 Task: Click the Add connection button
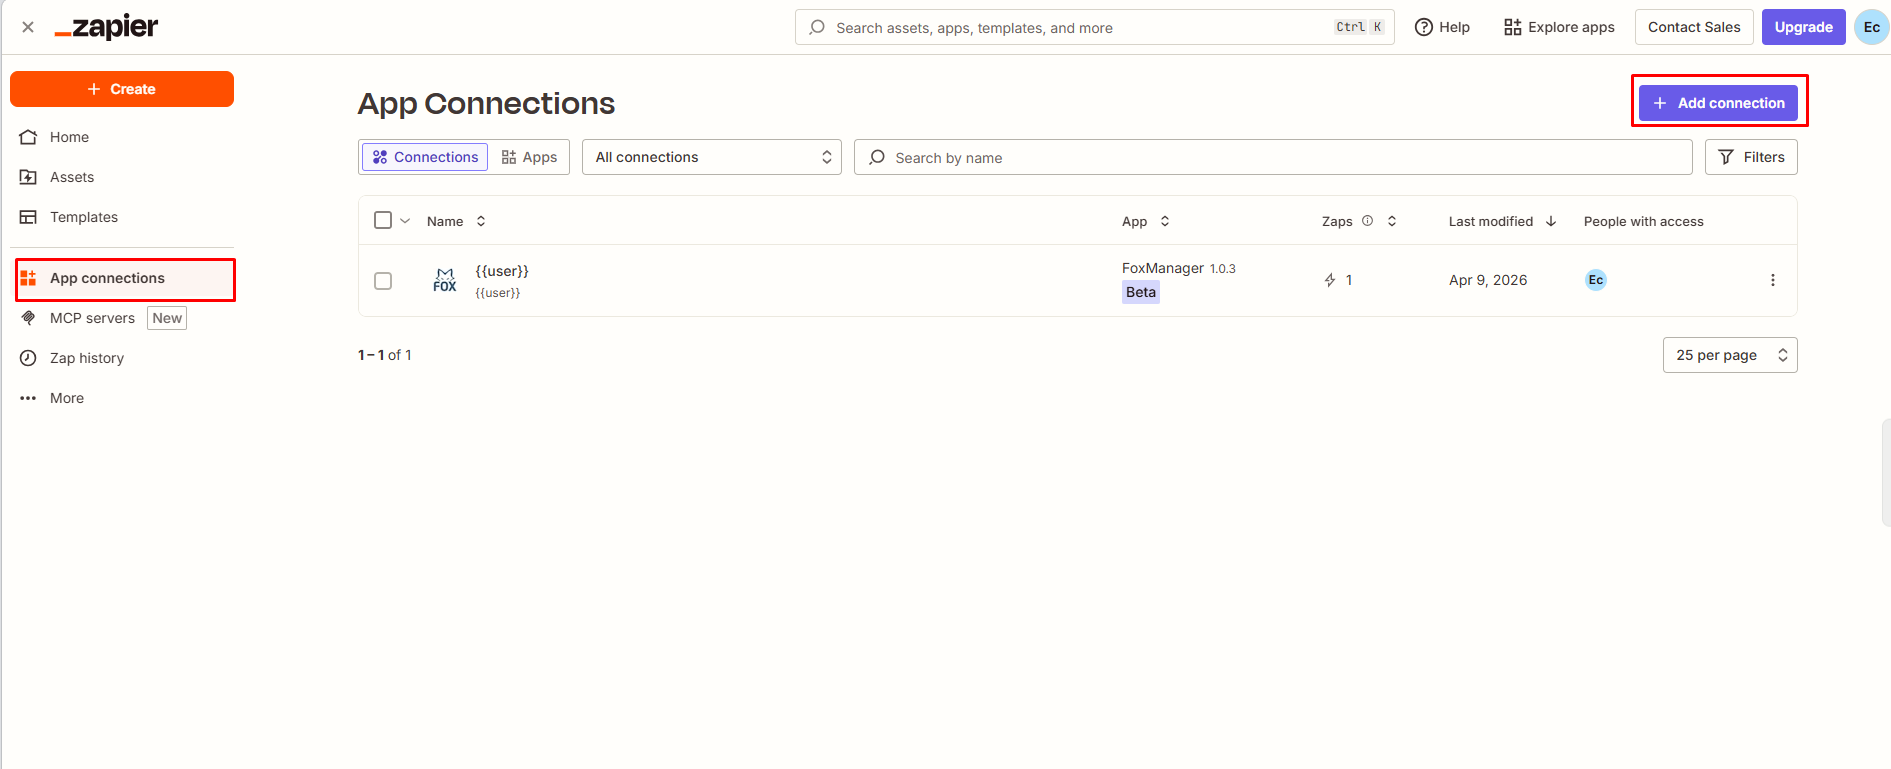pos(1718,103)
